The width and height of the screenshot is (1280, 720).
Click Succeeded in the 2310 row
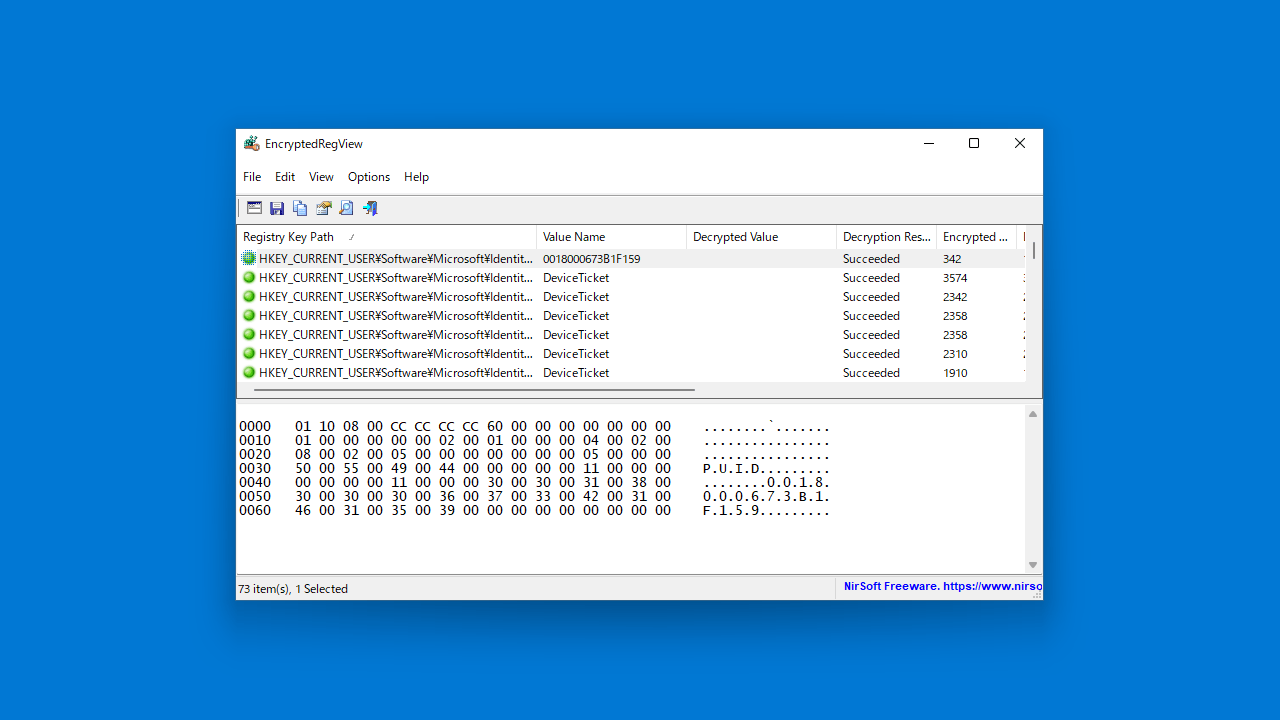[871, 353]
